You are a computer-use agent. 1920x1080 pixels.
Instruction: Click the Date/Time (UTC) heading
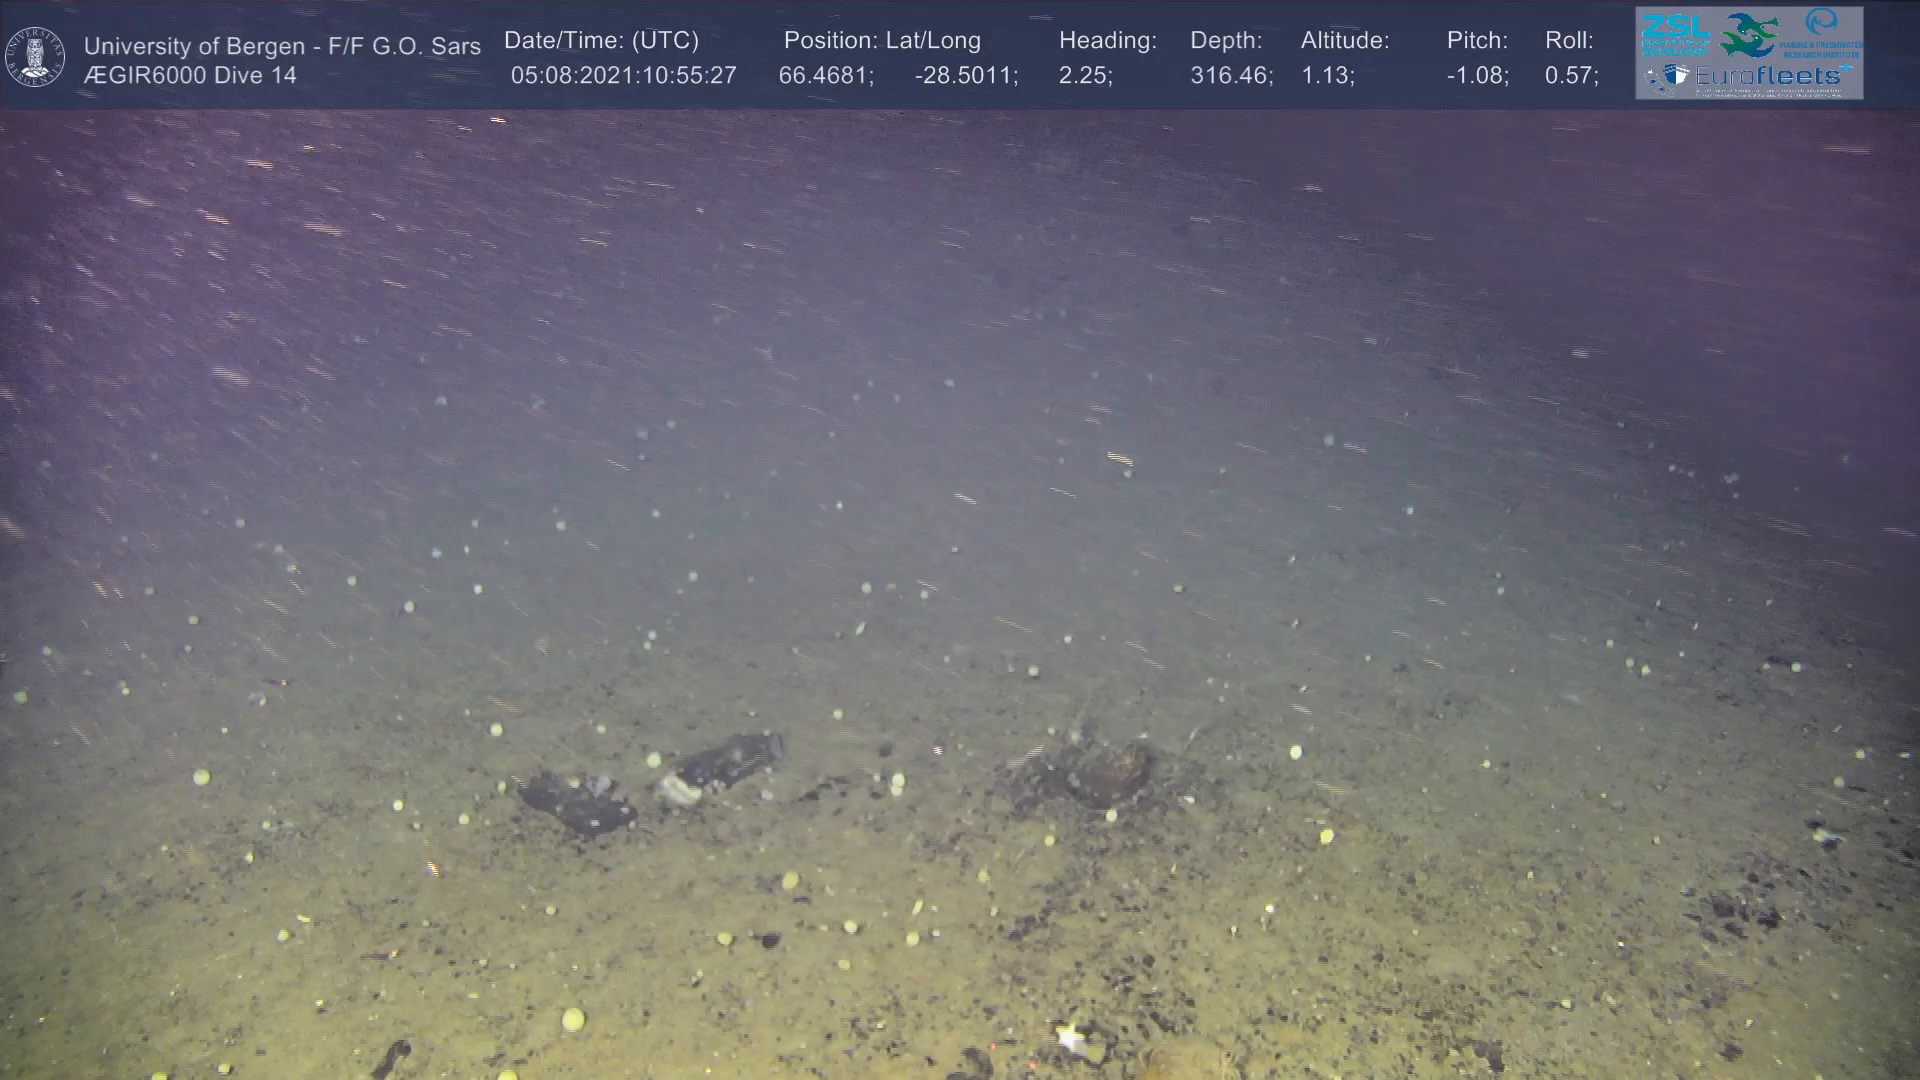[x=601, y=40]
